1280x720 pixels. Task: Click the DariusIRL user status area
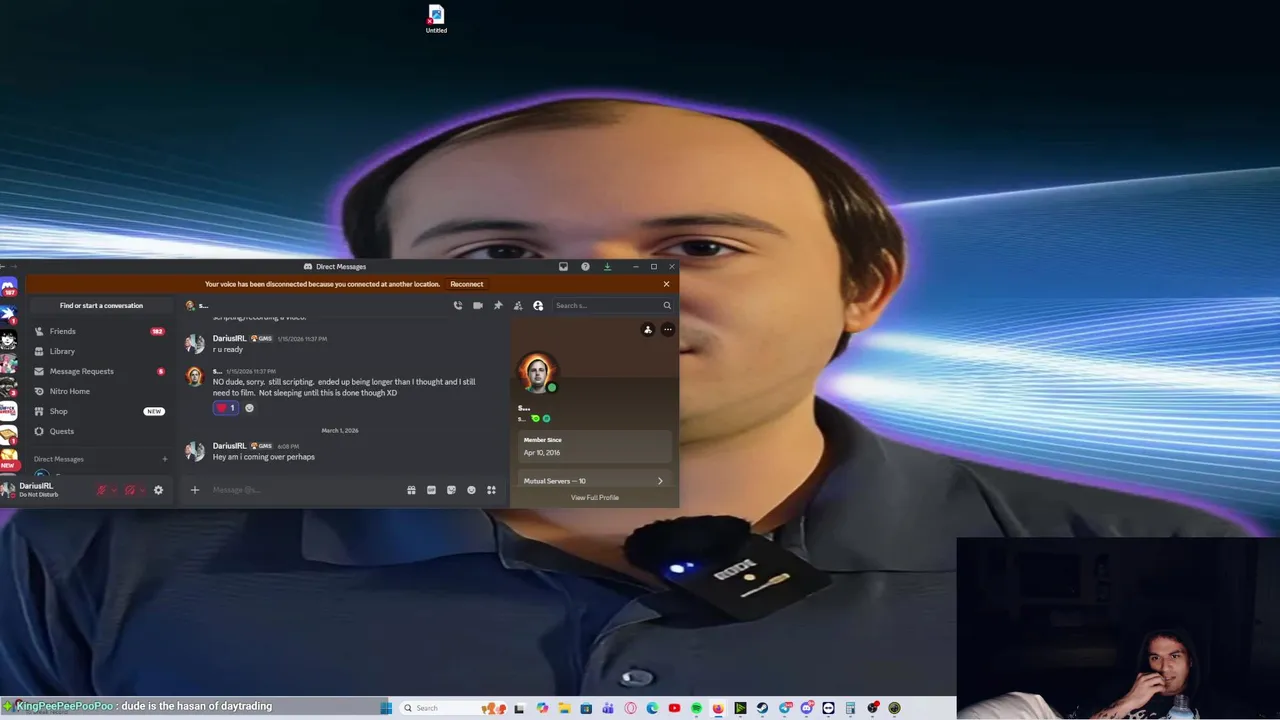(40, 490)
